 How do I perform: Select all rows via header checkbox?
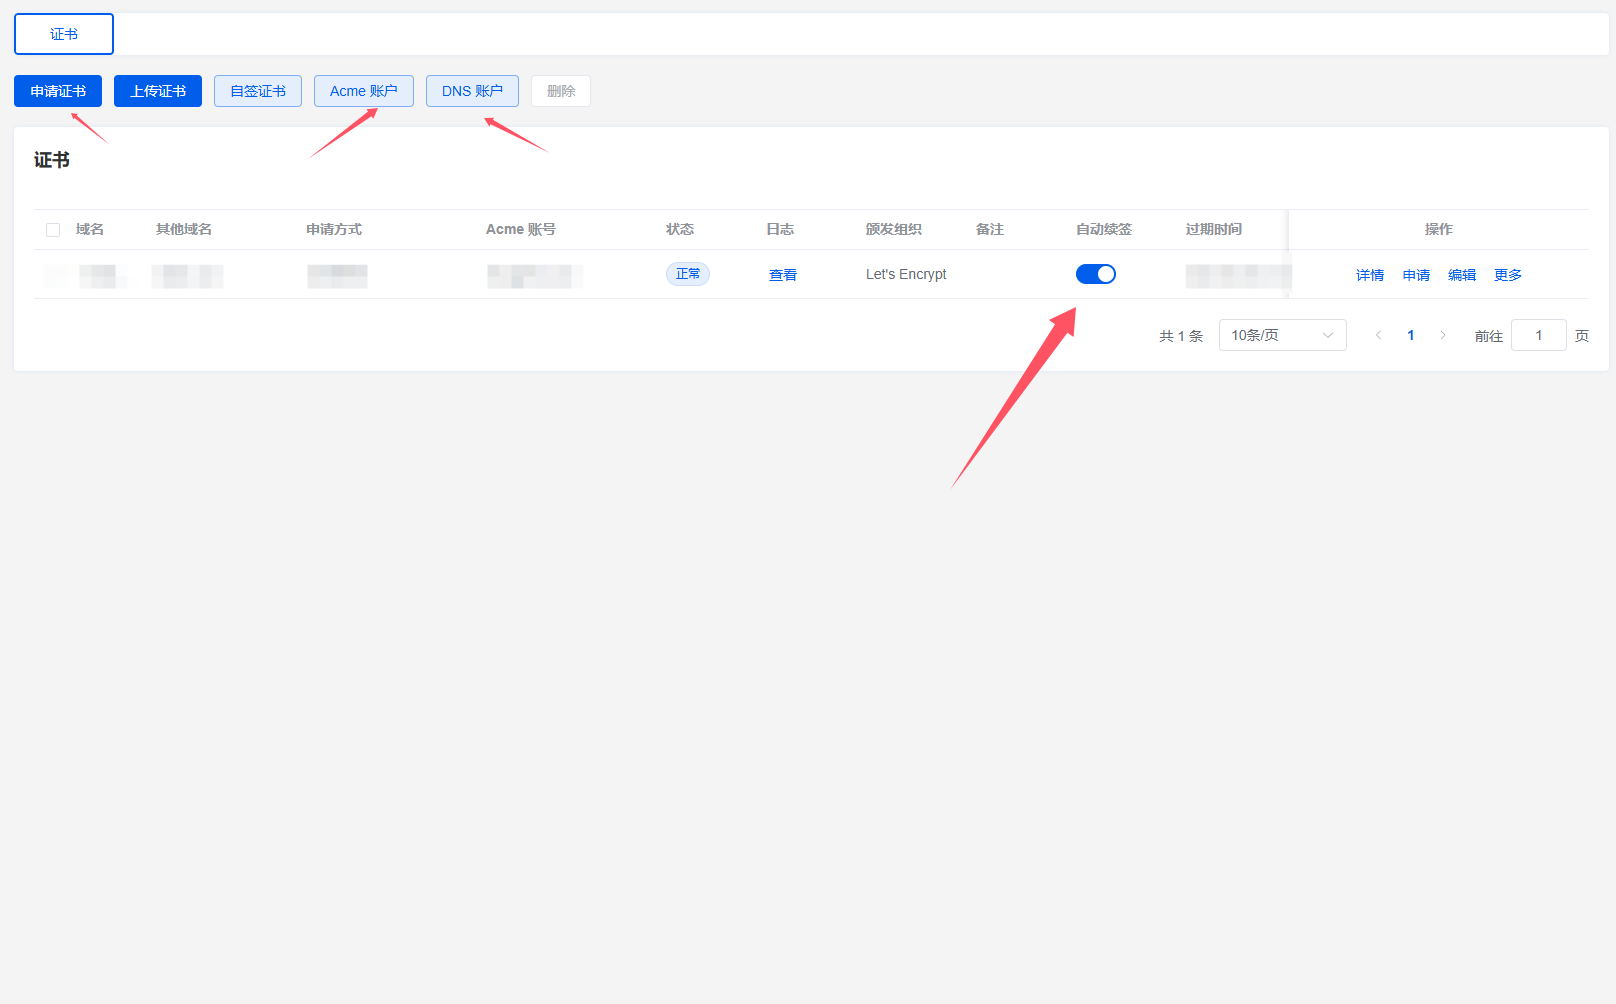53,230
